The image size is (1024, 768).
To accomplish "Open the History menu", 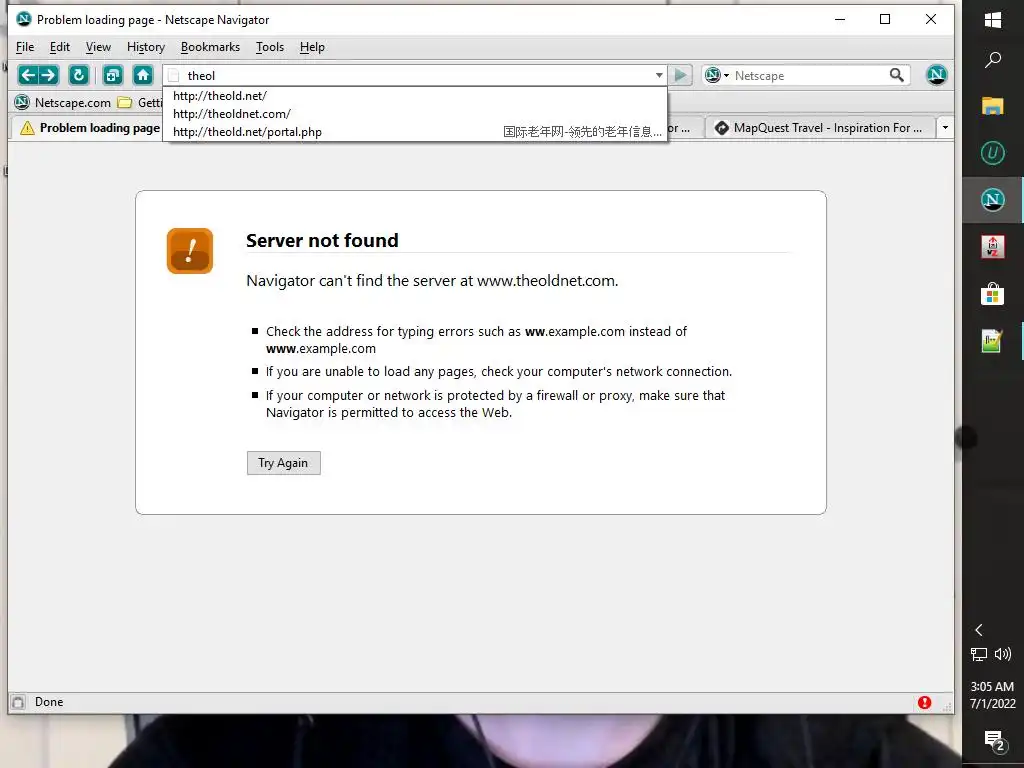I will tap(146, 47).
